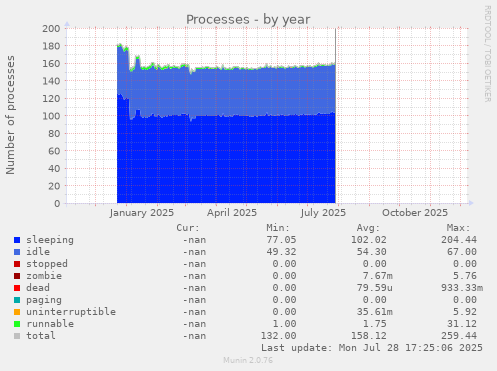Click total min value 132.00

(x=278, y=336)
